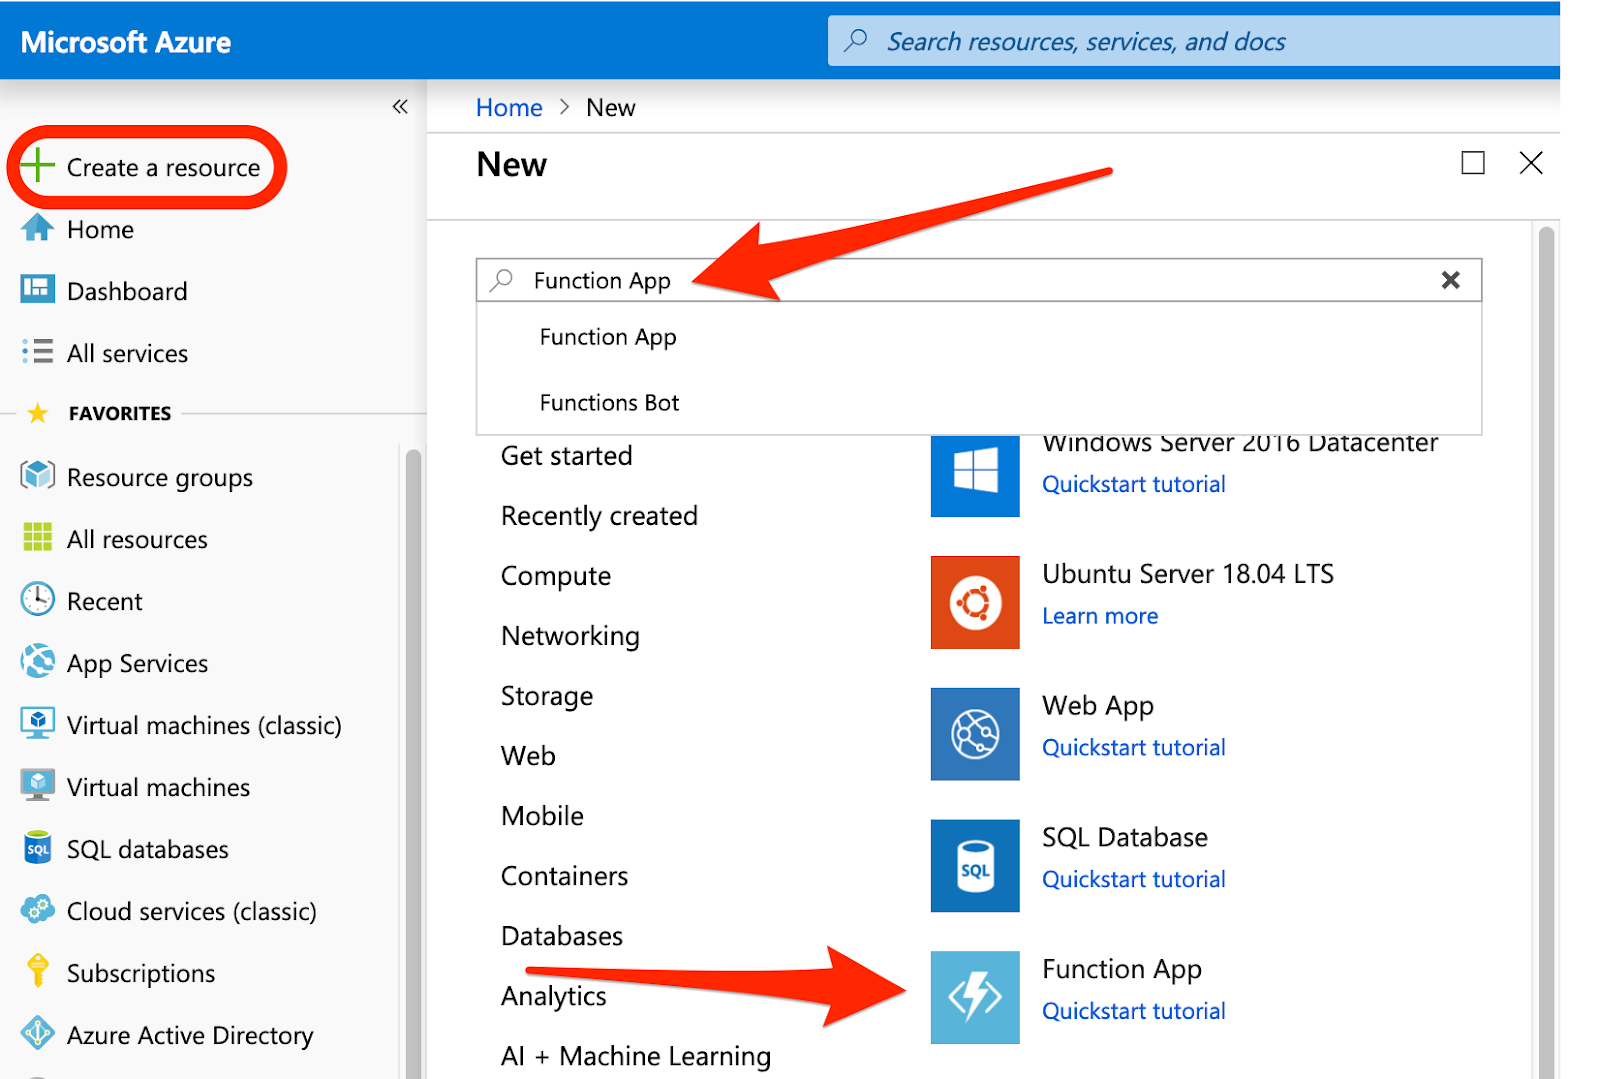The image size is (1600, 1079).
Task: Select Functions Bot search suggestion
Action: point(978,402)
